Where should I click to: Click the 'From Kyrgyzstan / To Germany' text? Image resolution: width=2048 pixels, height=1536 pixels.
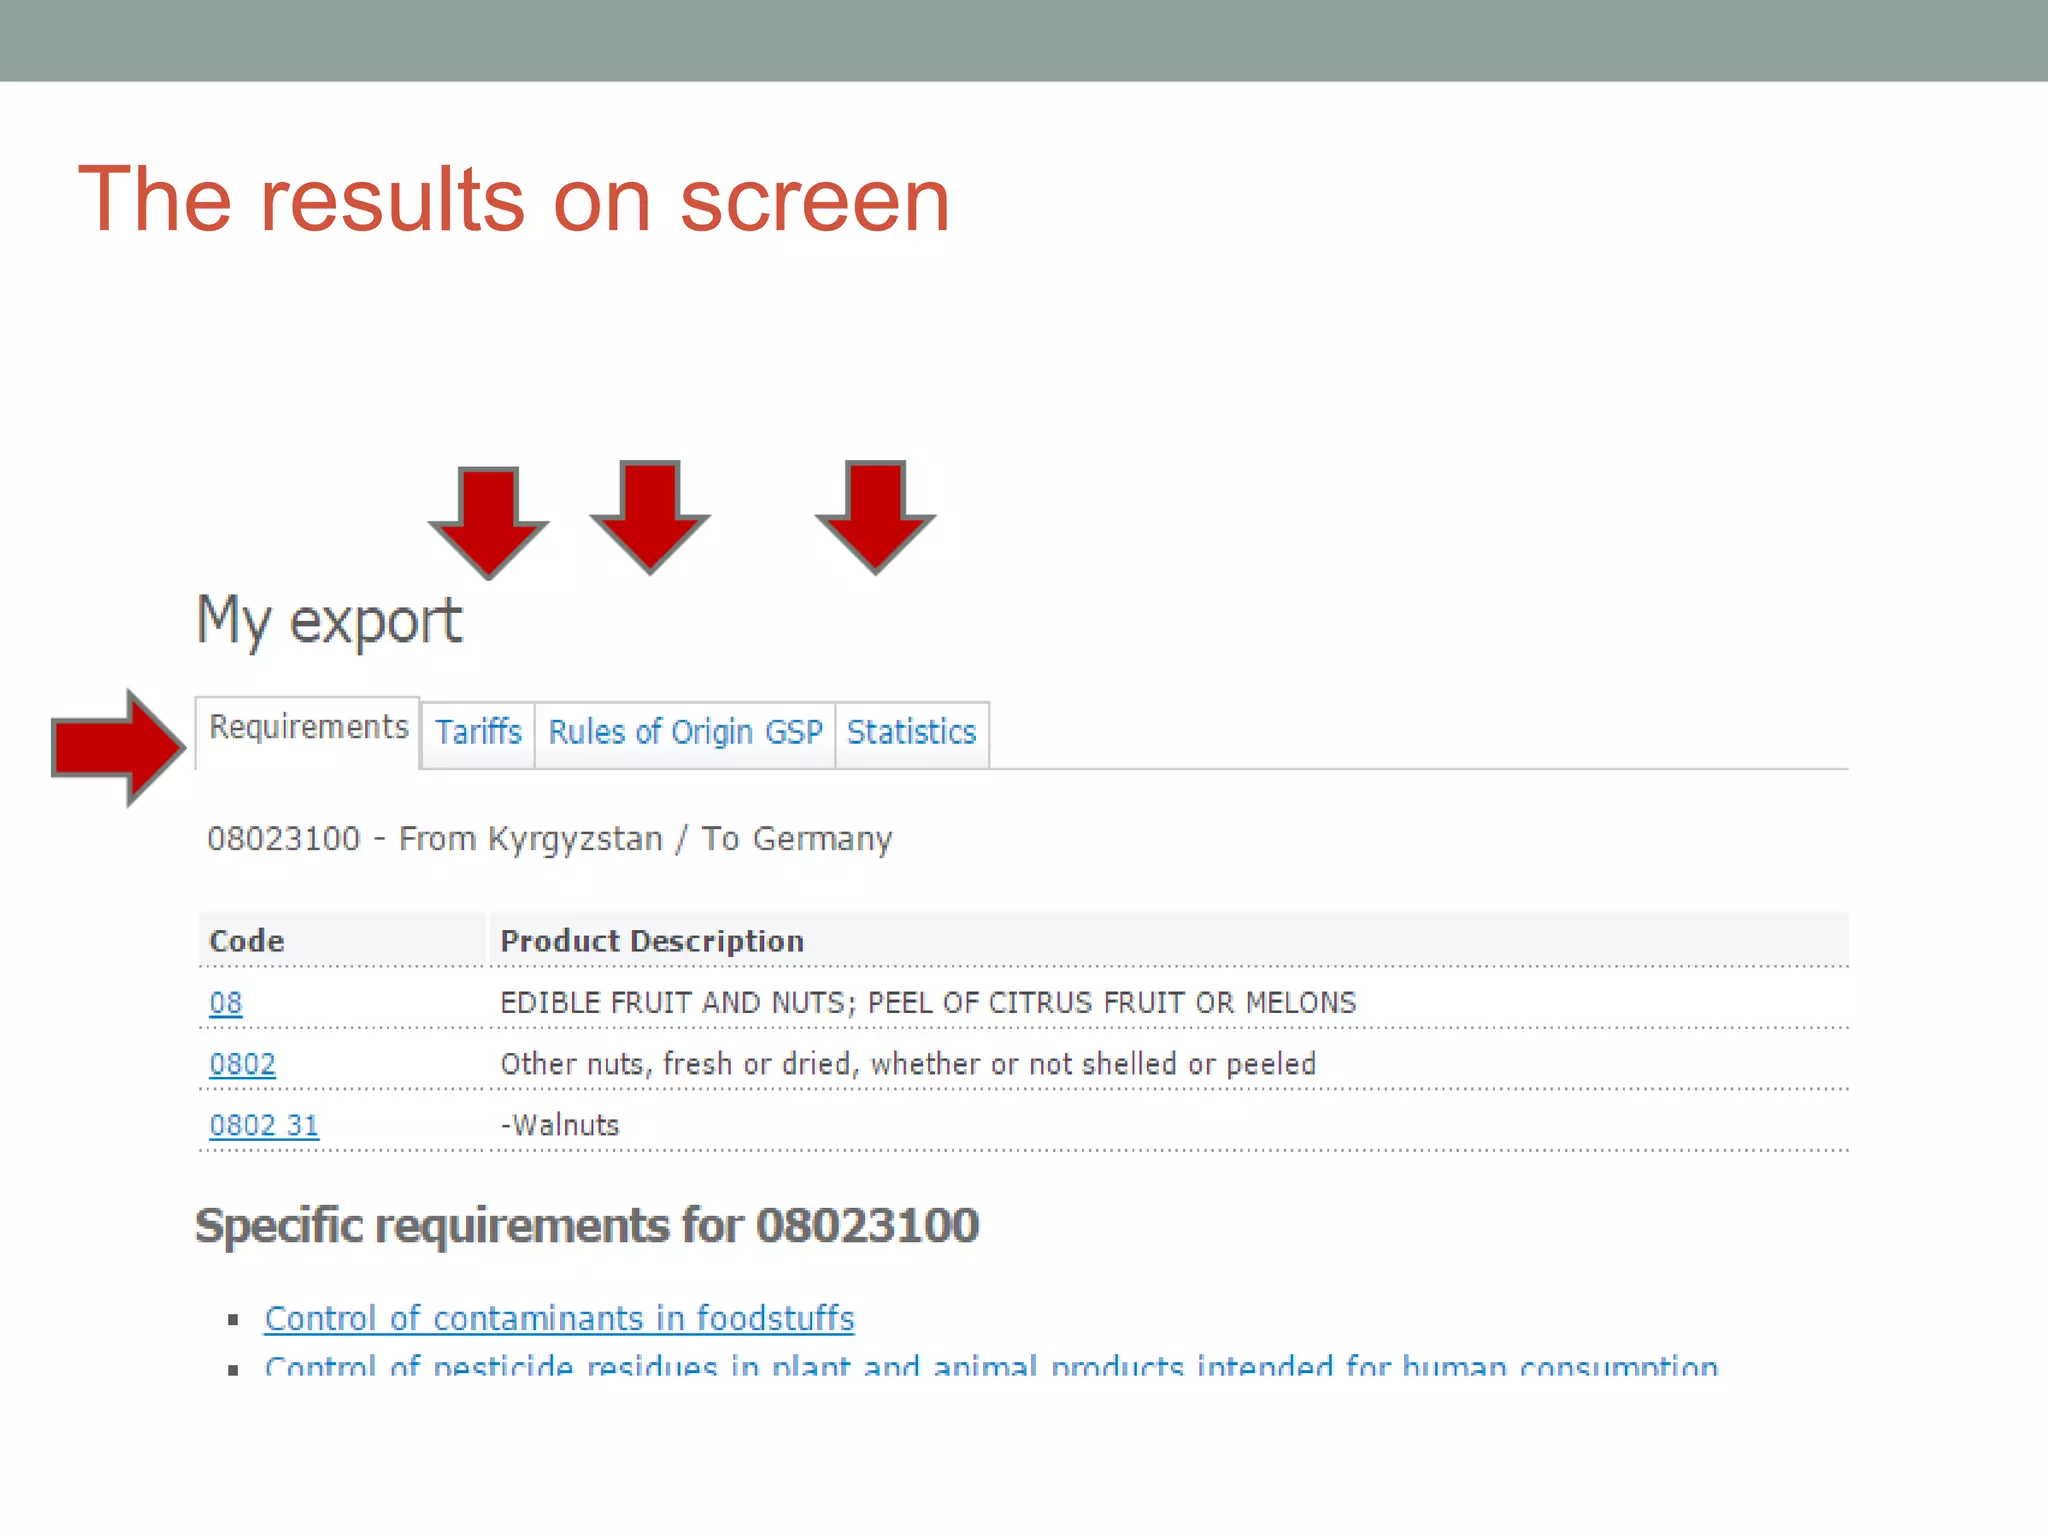click(645, 838)
